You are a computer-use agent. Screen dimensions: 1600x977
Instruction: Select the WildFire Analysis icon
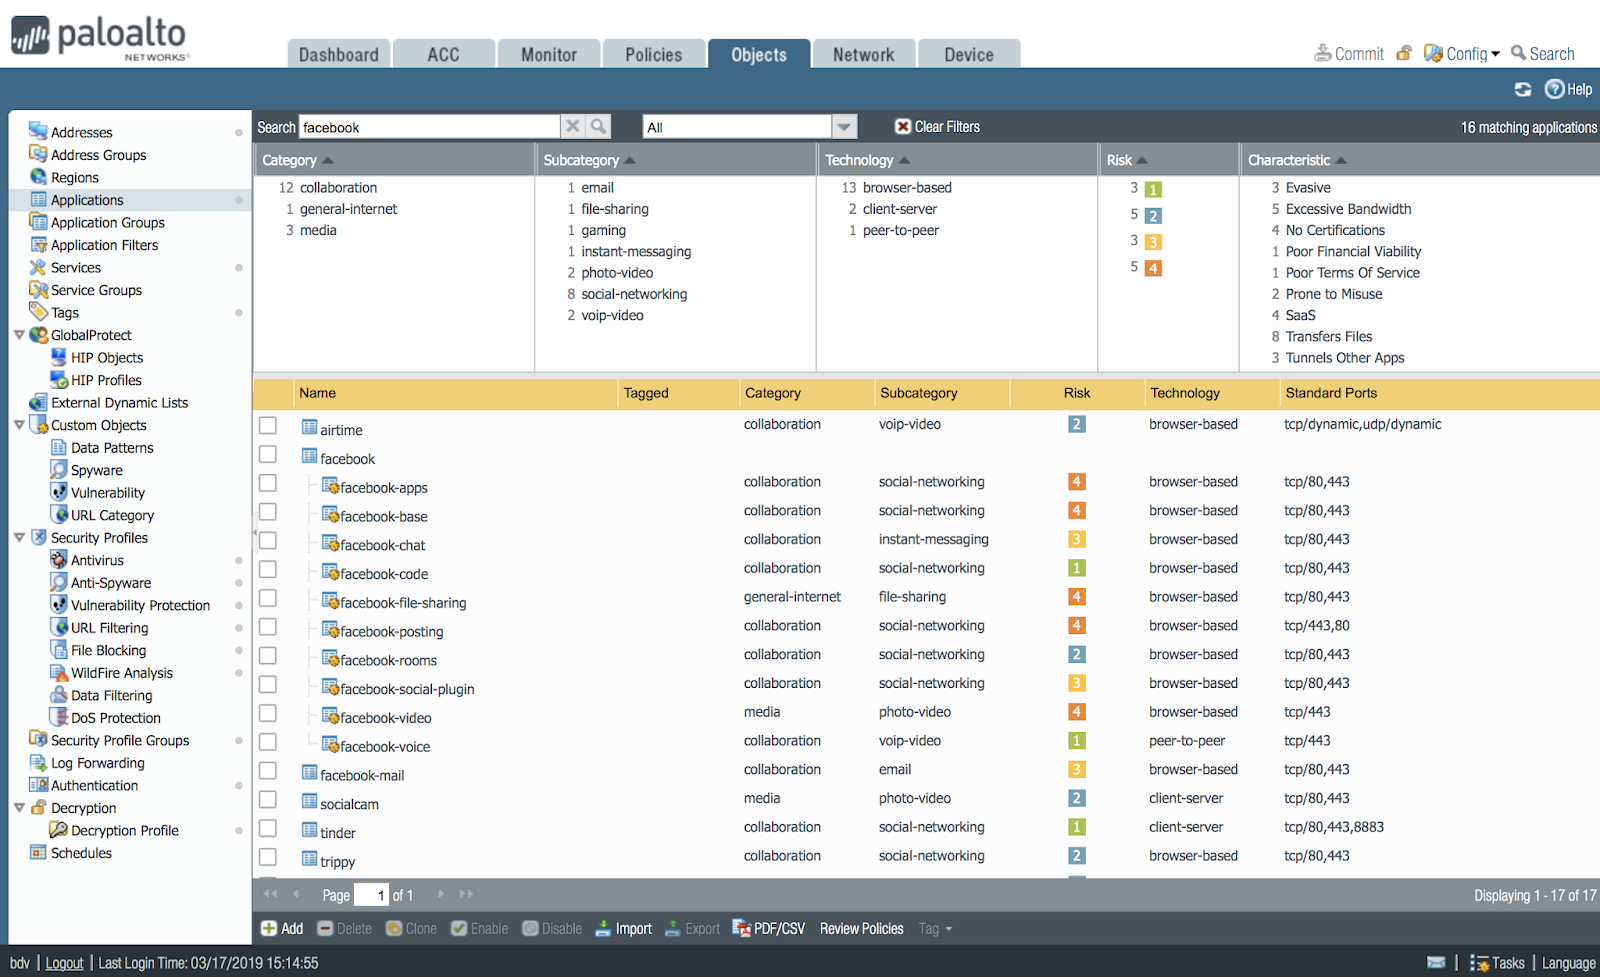(58, 673)
